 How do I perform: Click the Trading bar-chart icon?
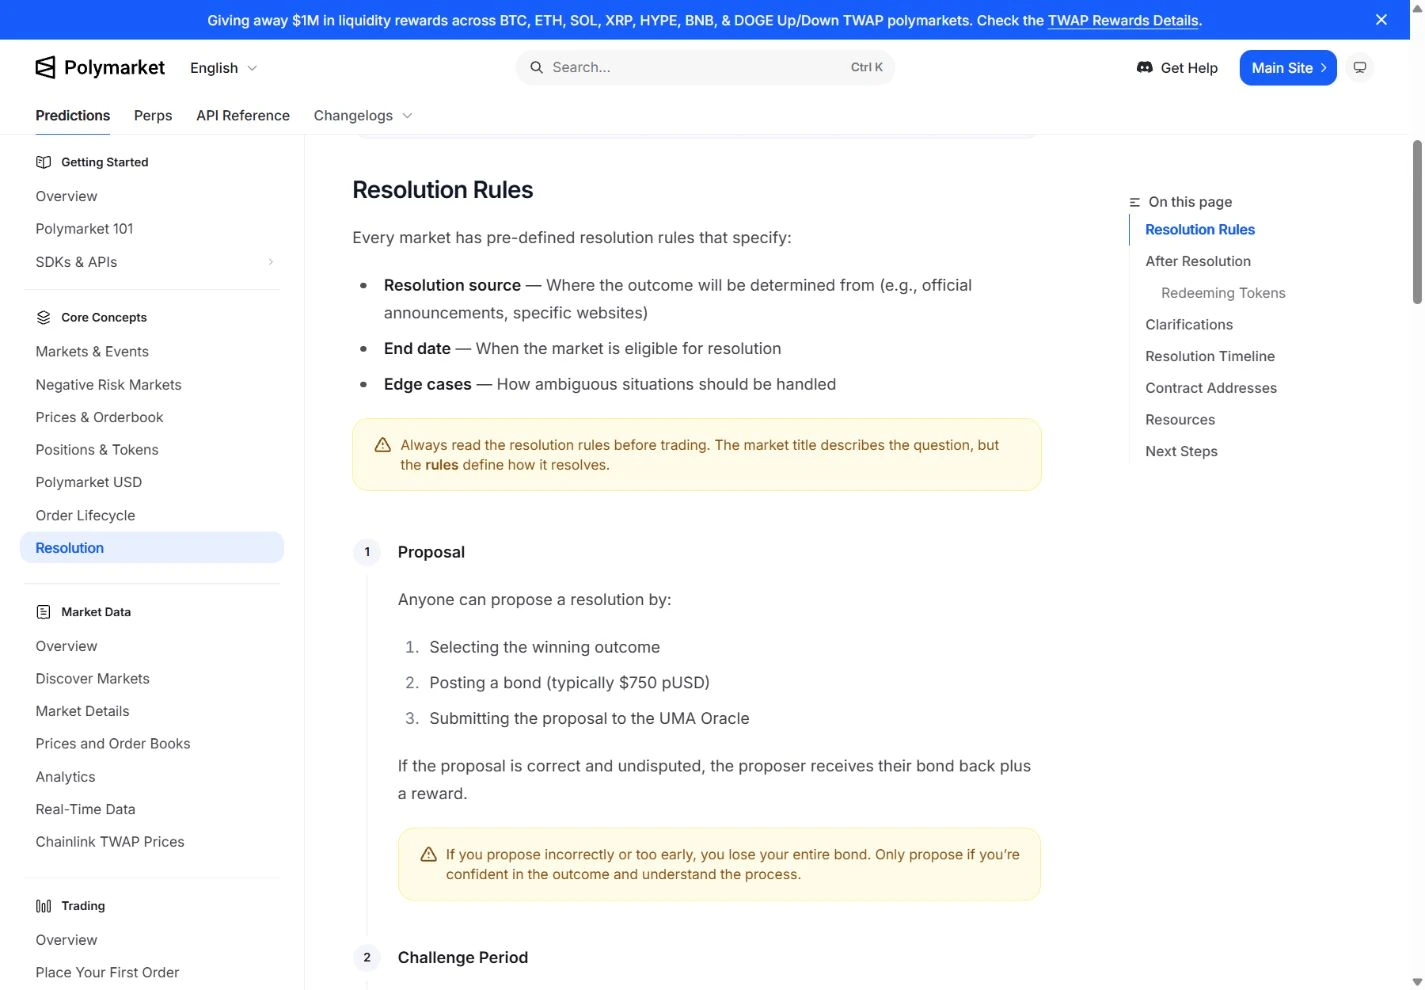click(x=43, y=906)
